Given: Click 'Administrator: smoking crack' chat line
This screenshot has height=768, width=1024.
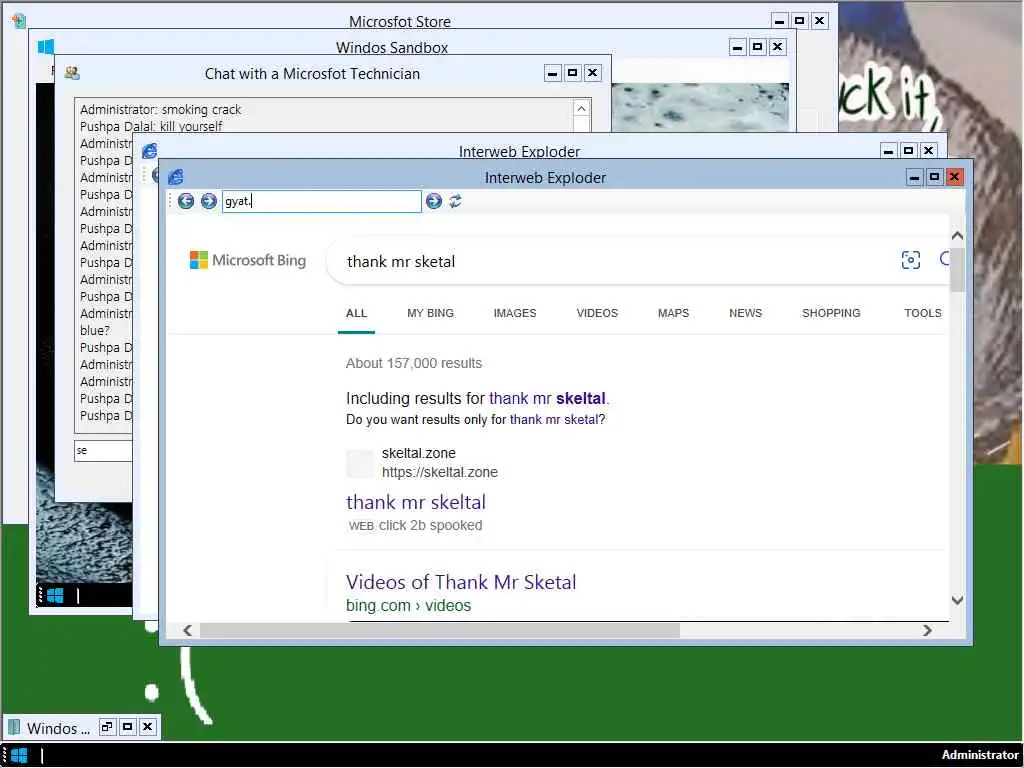Looking at the screenshot, I should 161,110.
